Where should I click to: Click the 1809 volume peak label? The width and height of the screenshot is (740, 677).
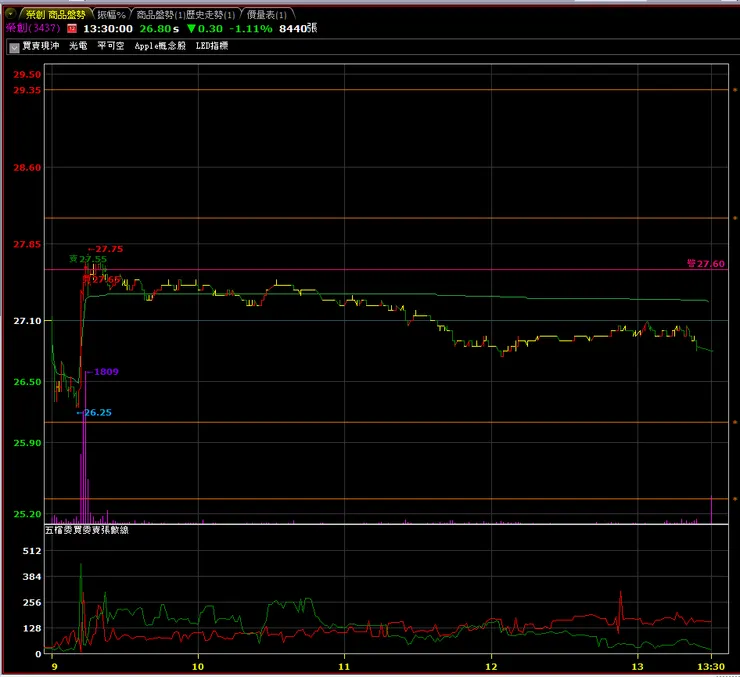tap(103, 372)
